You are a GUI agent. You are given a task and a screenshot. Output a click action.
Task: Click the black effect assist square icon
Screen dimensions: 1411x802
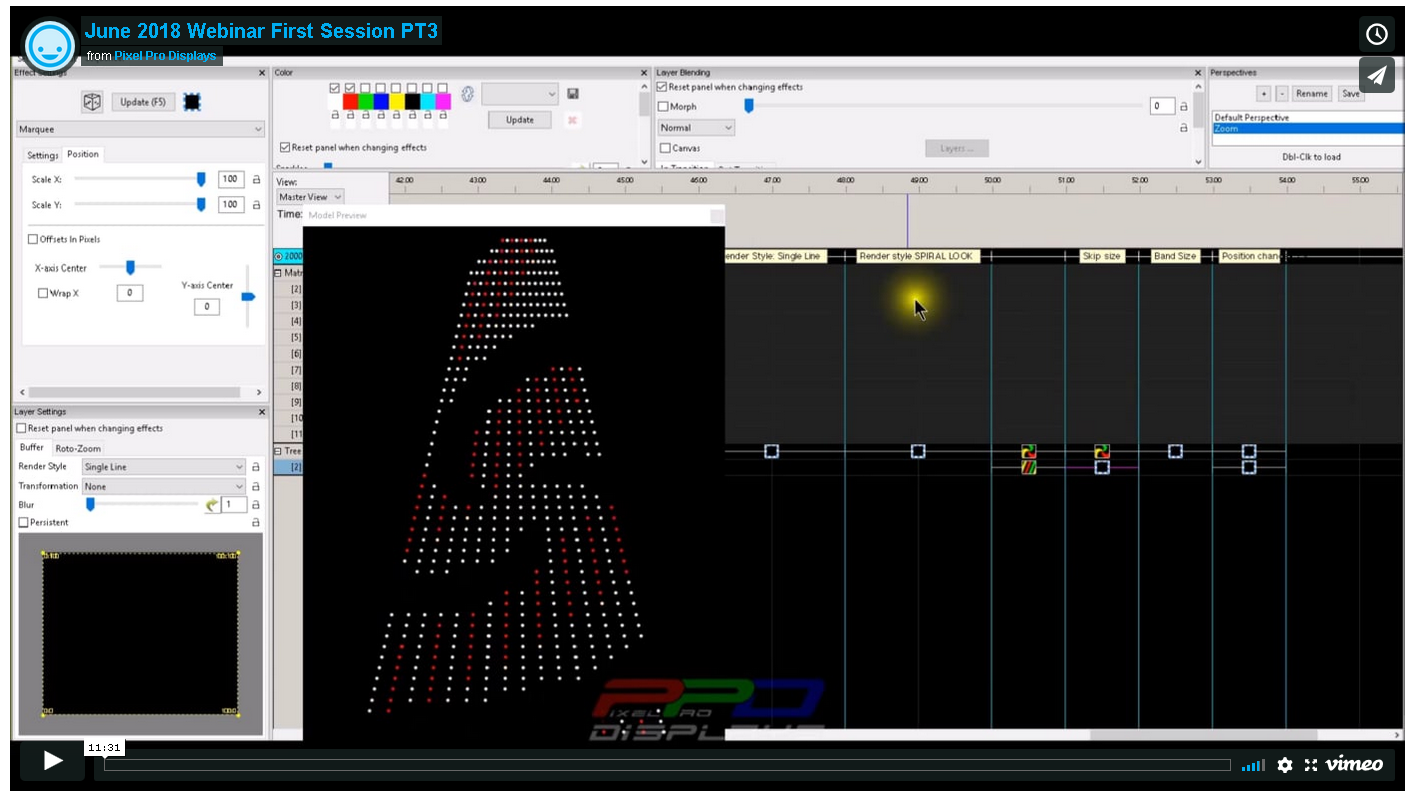tap(192, 102)
